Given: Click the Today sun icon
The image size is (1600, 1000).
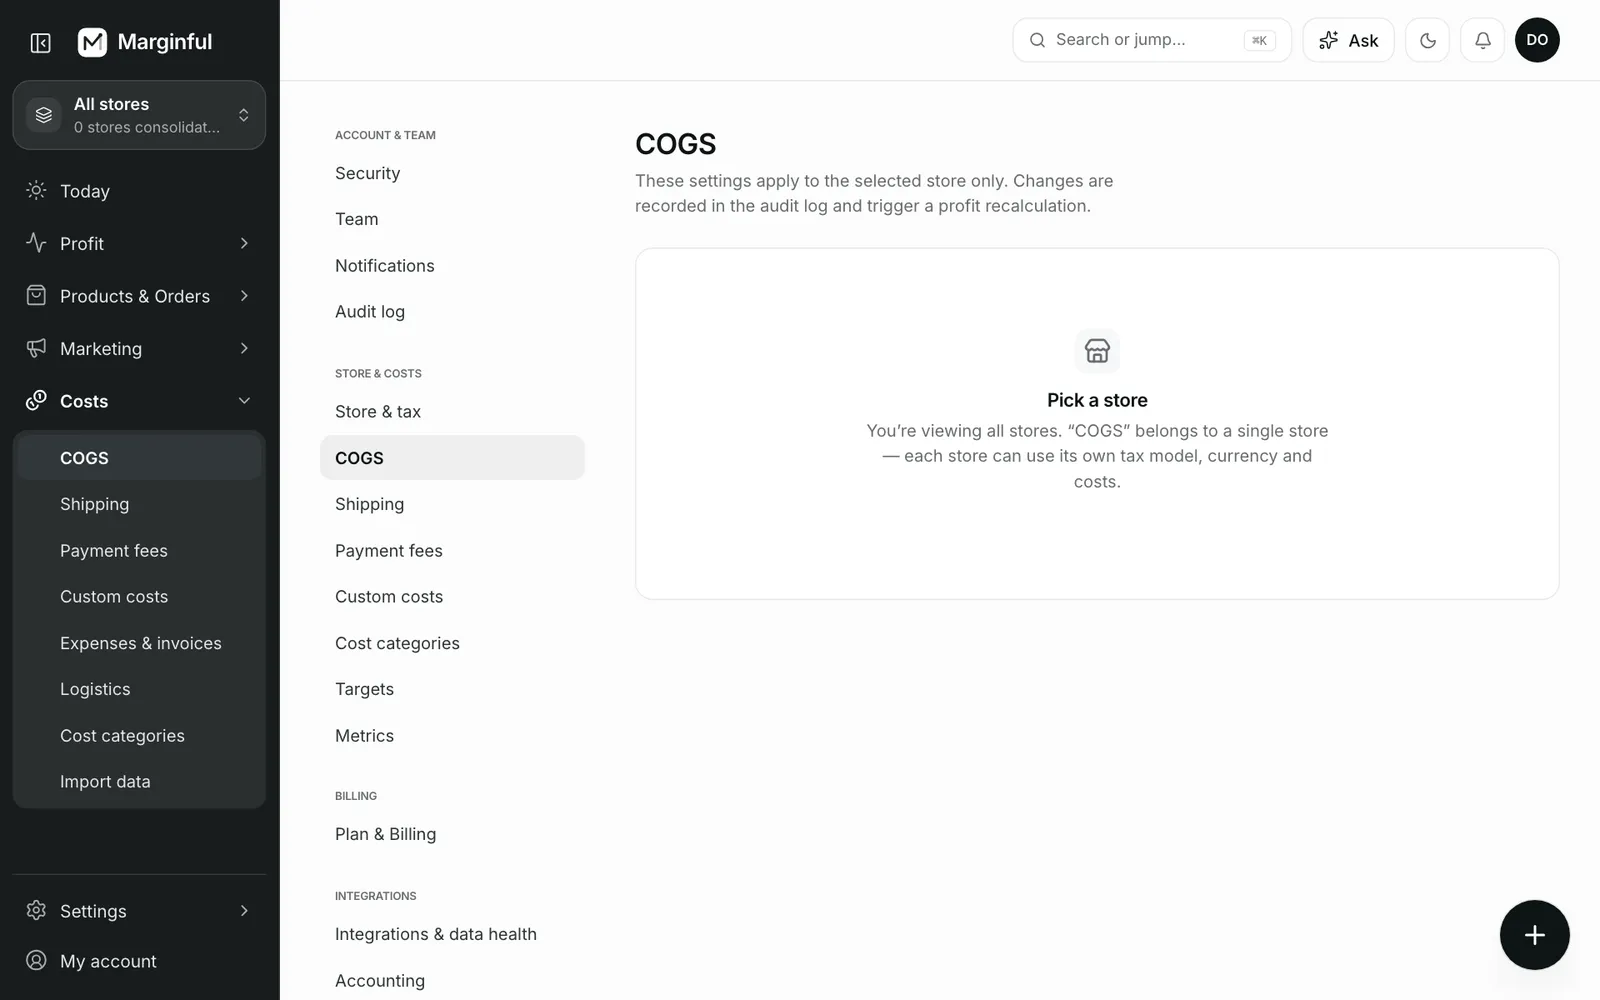Looking at the screenshot, I should click(x=36, y=190).
